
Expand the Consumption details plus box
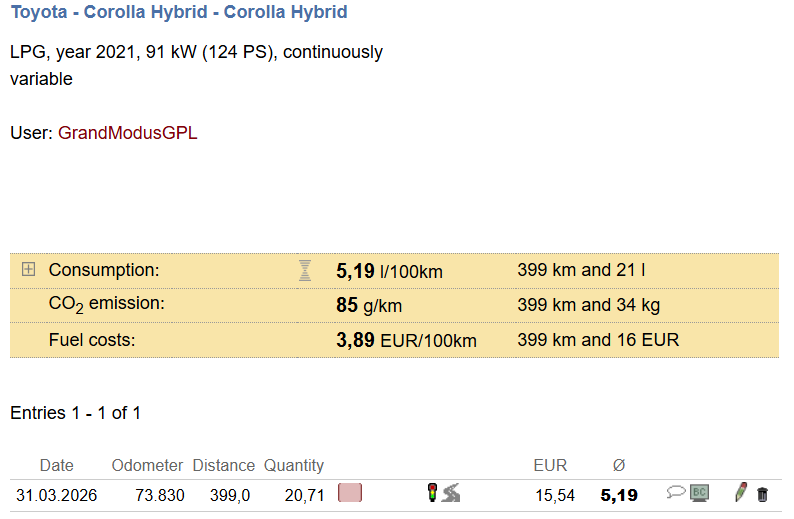click(28, 269)
